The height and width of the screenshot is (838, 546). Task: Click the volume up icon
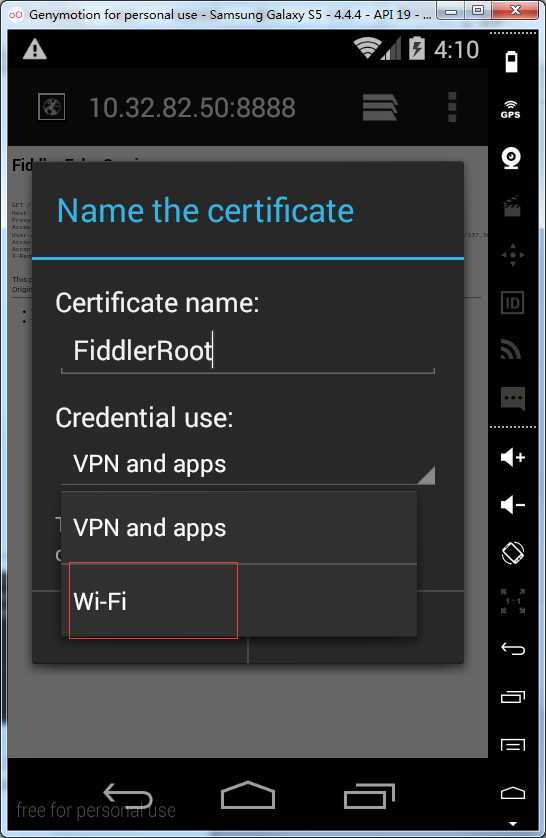512,457
